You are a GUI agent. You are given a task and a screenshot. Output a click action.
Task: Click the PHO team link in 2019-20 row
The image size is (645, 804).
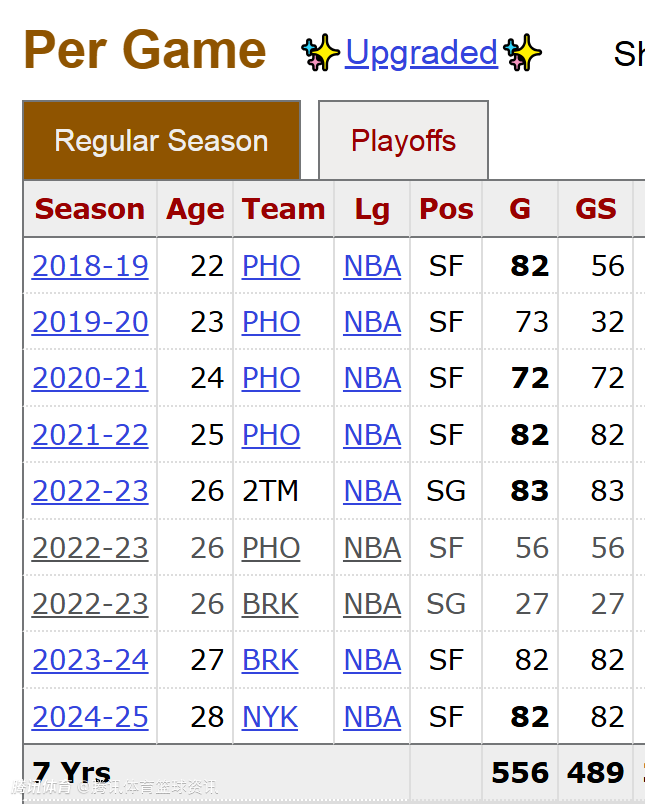(271, 322)
